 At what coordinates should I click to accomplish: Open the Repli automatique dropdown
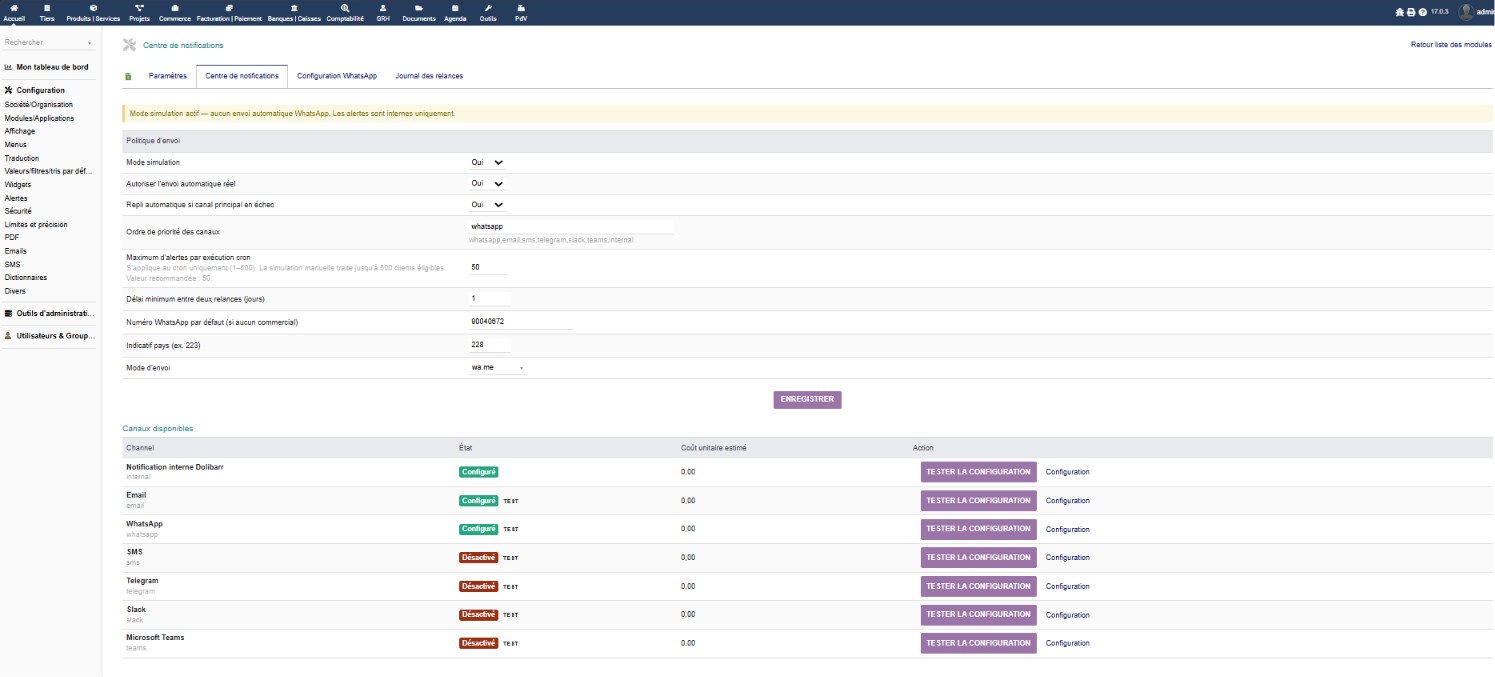coord(488,205)
